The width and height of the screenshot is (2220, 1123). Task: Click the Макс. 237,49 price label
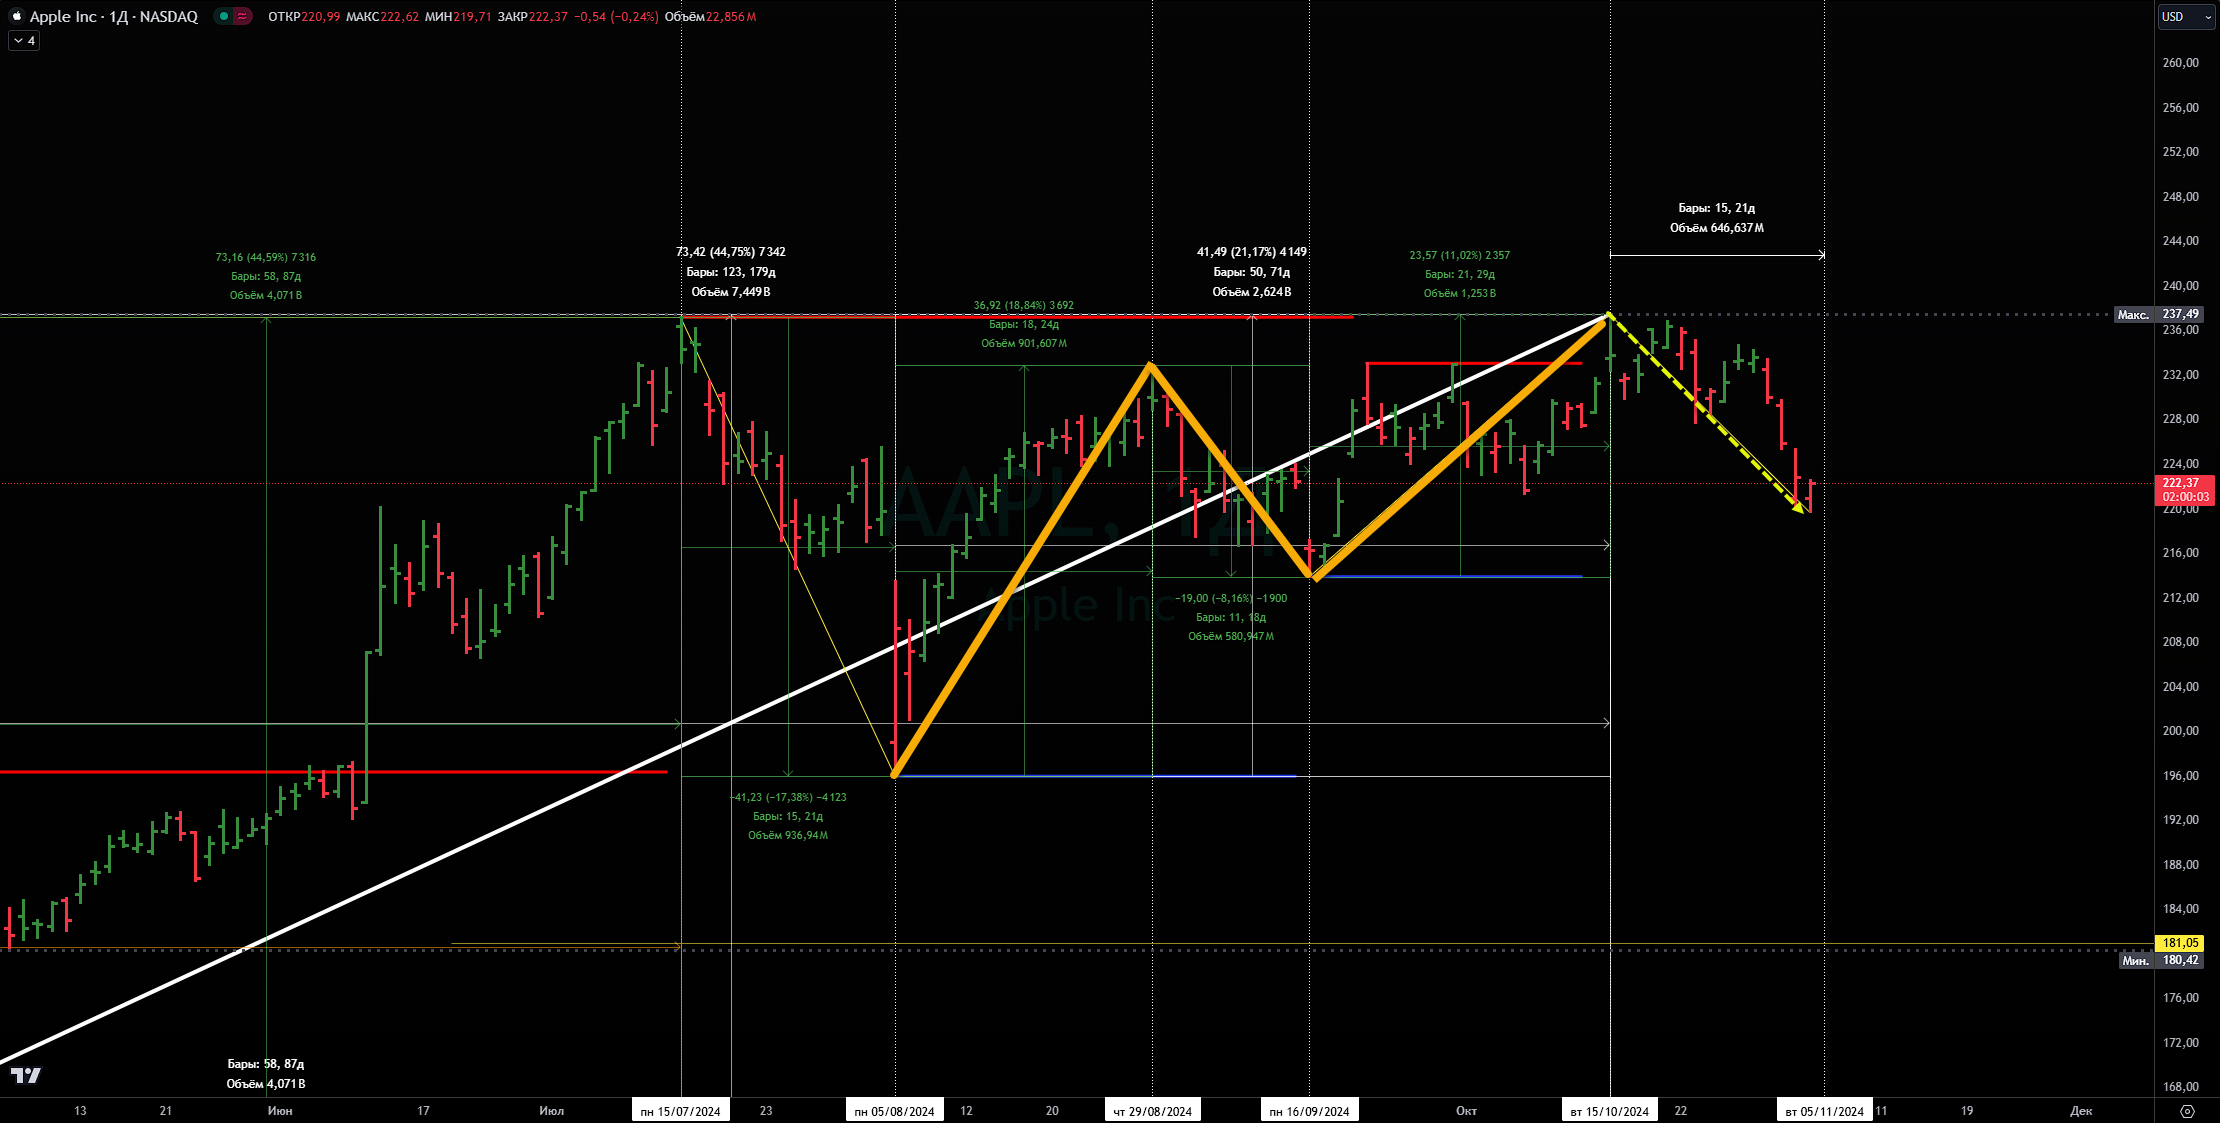(x=2158, y=314)
